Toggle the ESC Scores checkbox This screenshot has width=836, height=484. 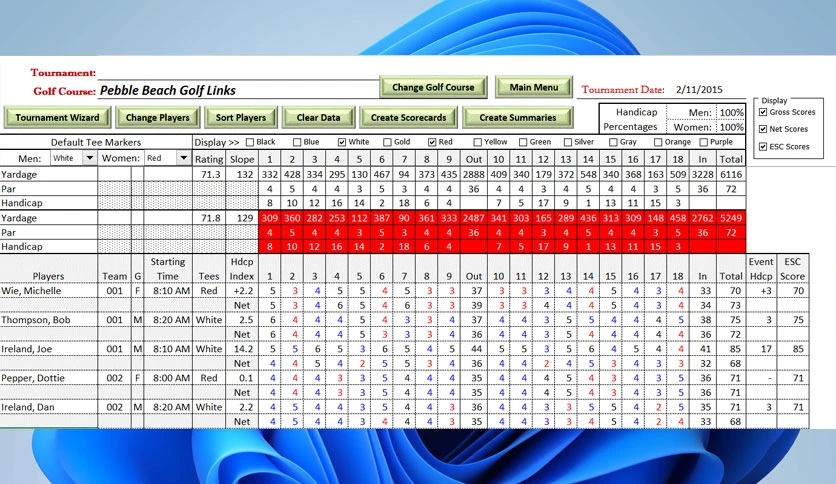coord(763,147)
